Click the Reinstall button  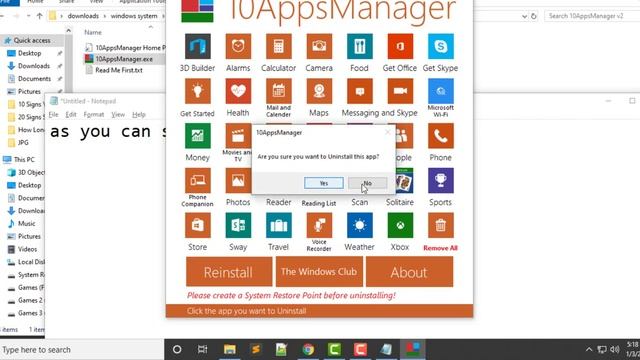pyautogui.click(x=229, y=272)
